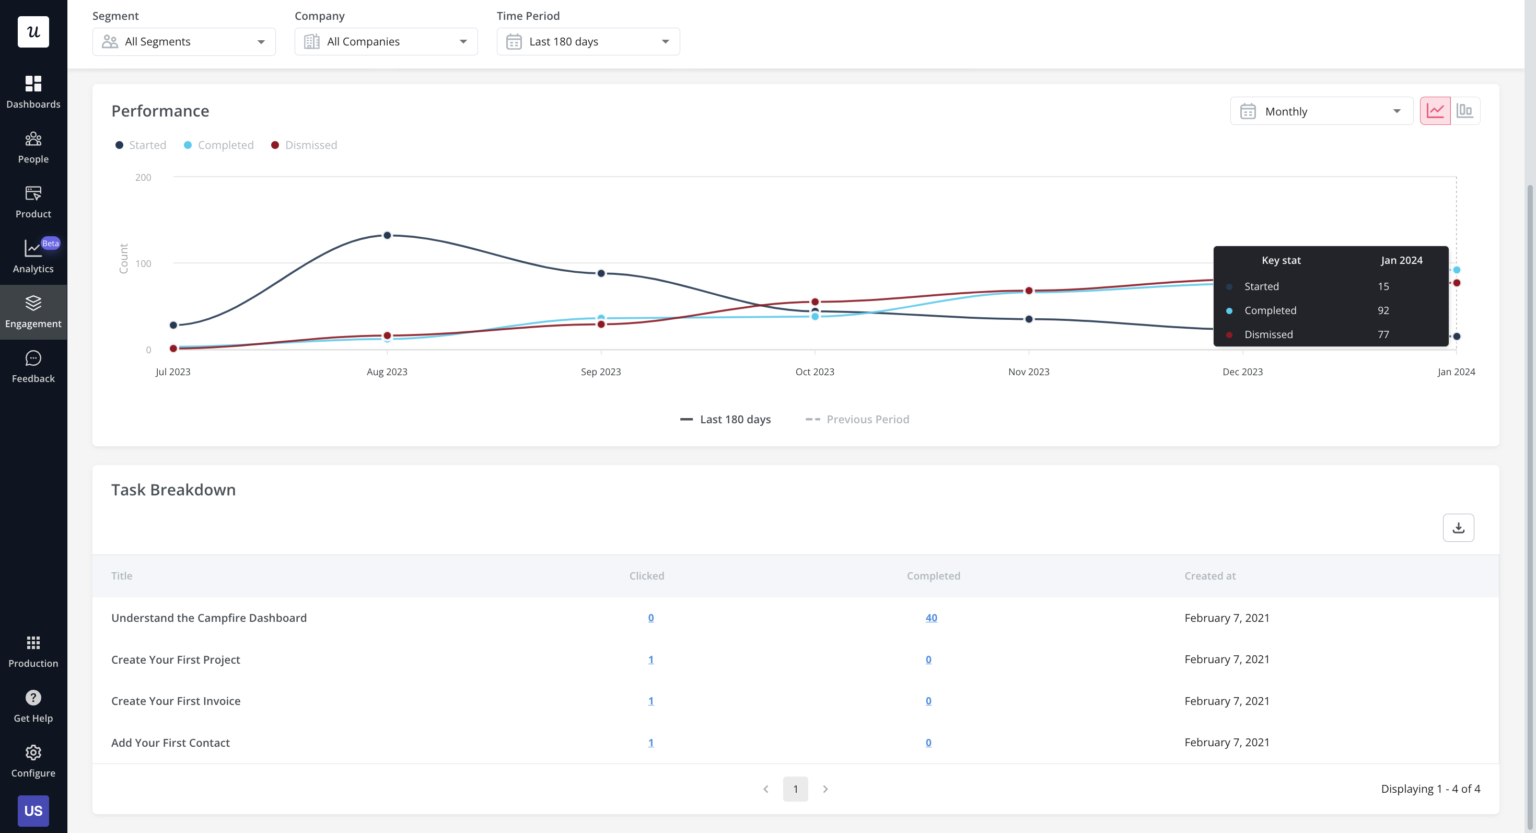Open the Last 180 days time period selector
The height and width of the screenshot is (833, 1536).
click(587, 41)
